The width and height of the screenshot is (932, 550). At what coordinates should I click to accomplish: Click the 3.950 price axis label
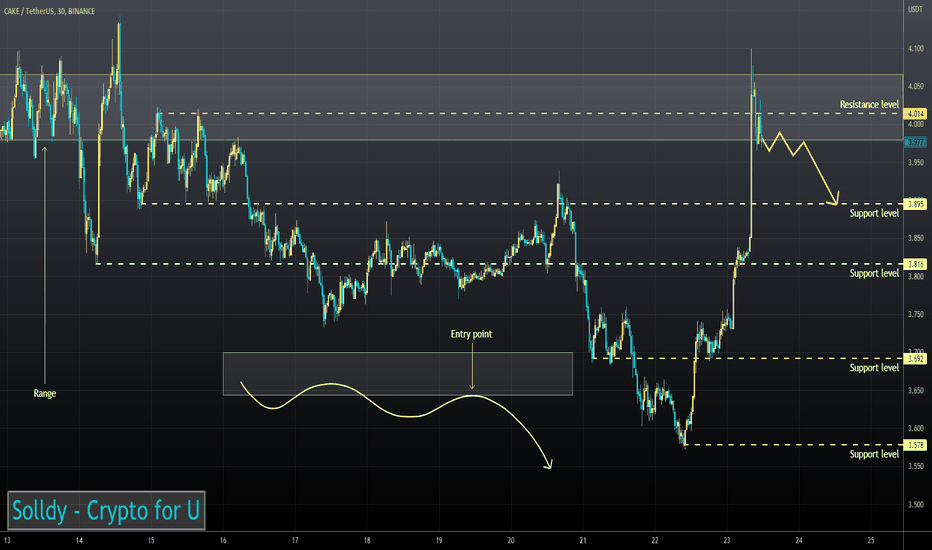coord(916,162)
